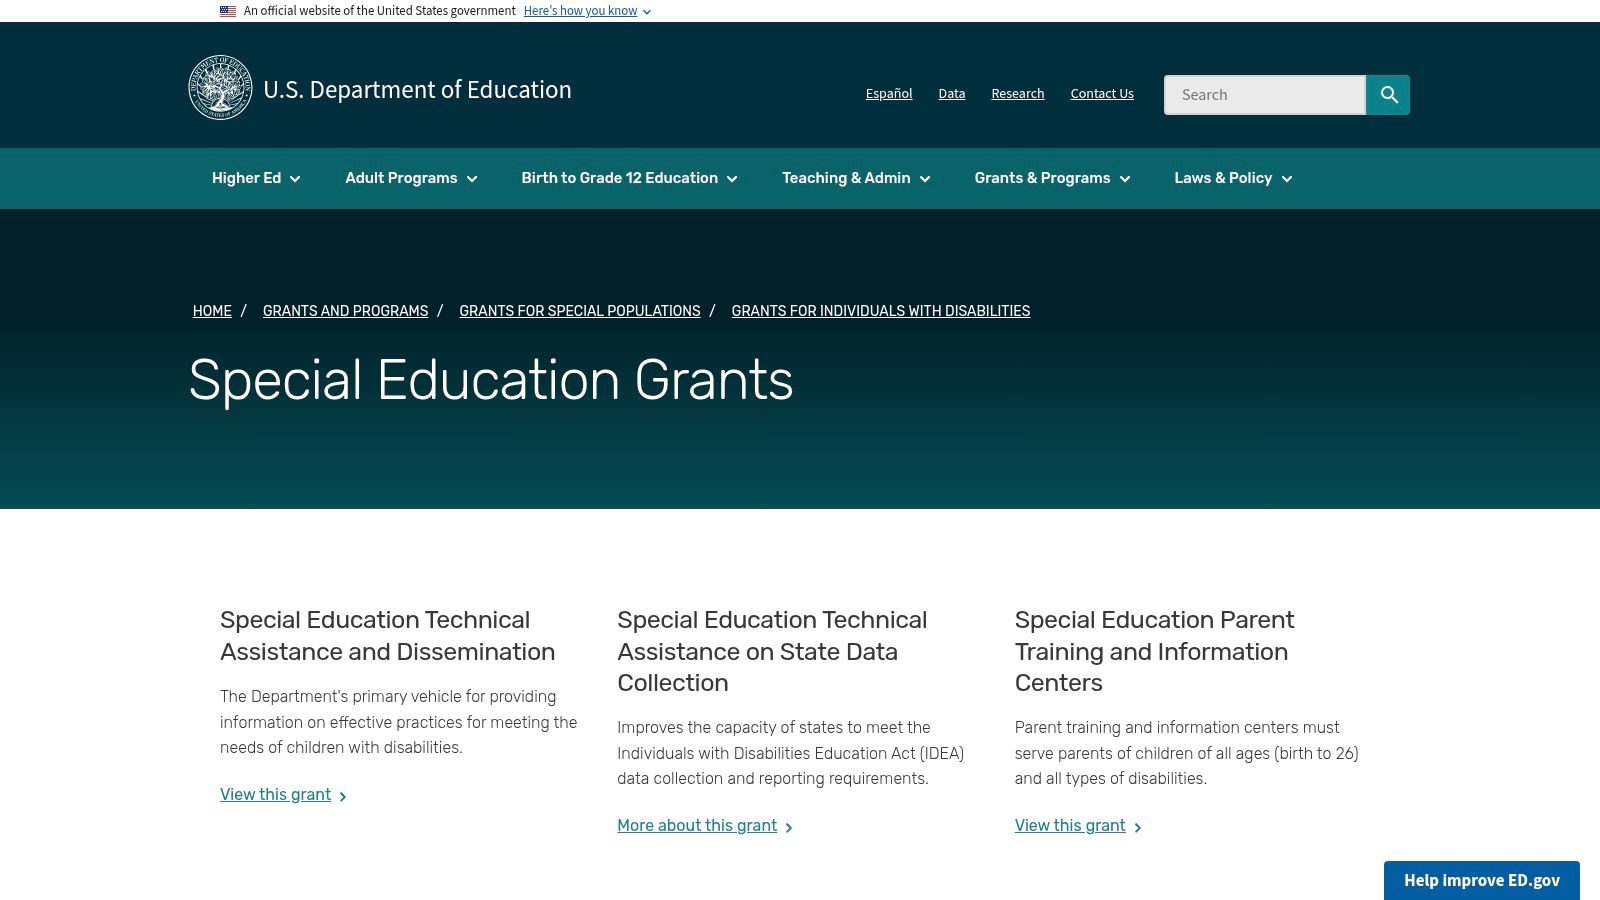Click the Research link

coord(1017,93)
